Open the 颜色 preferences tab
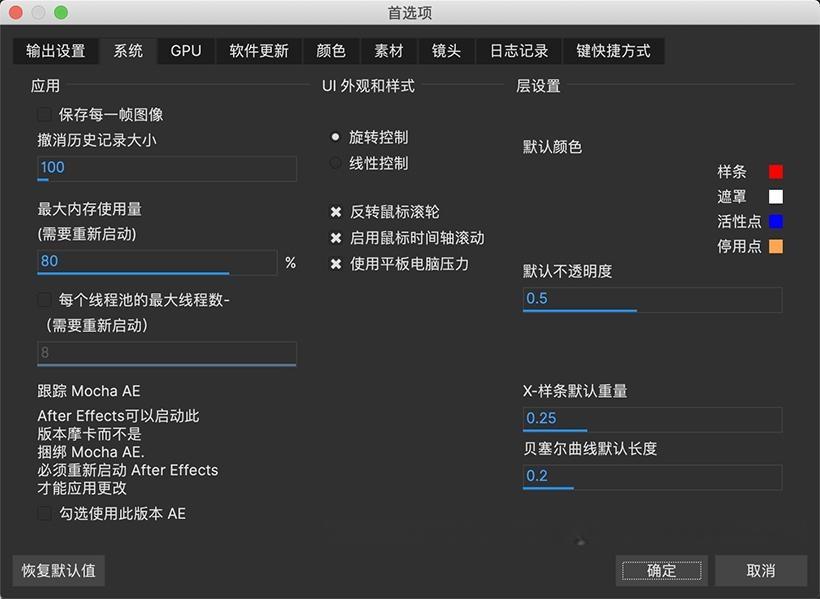 330,50
